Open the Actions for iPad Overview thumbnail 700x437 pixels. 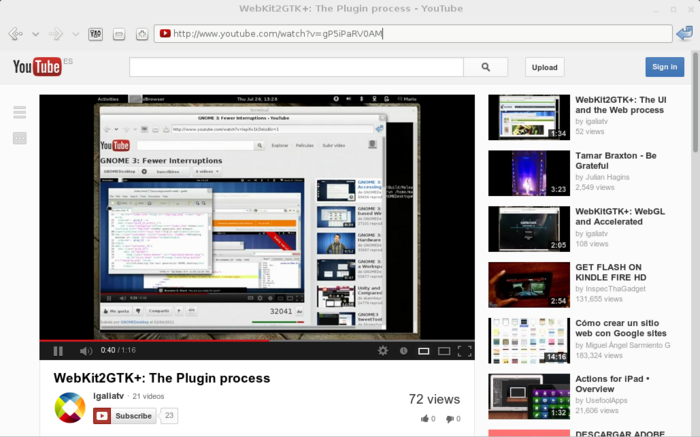tap(529, 396)
